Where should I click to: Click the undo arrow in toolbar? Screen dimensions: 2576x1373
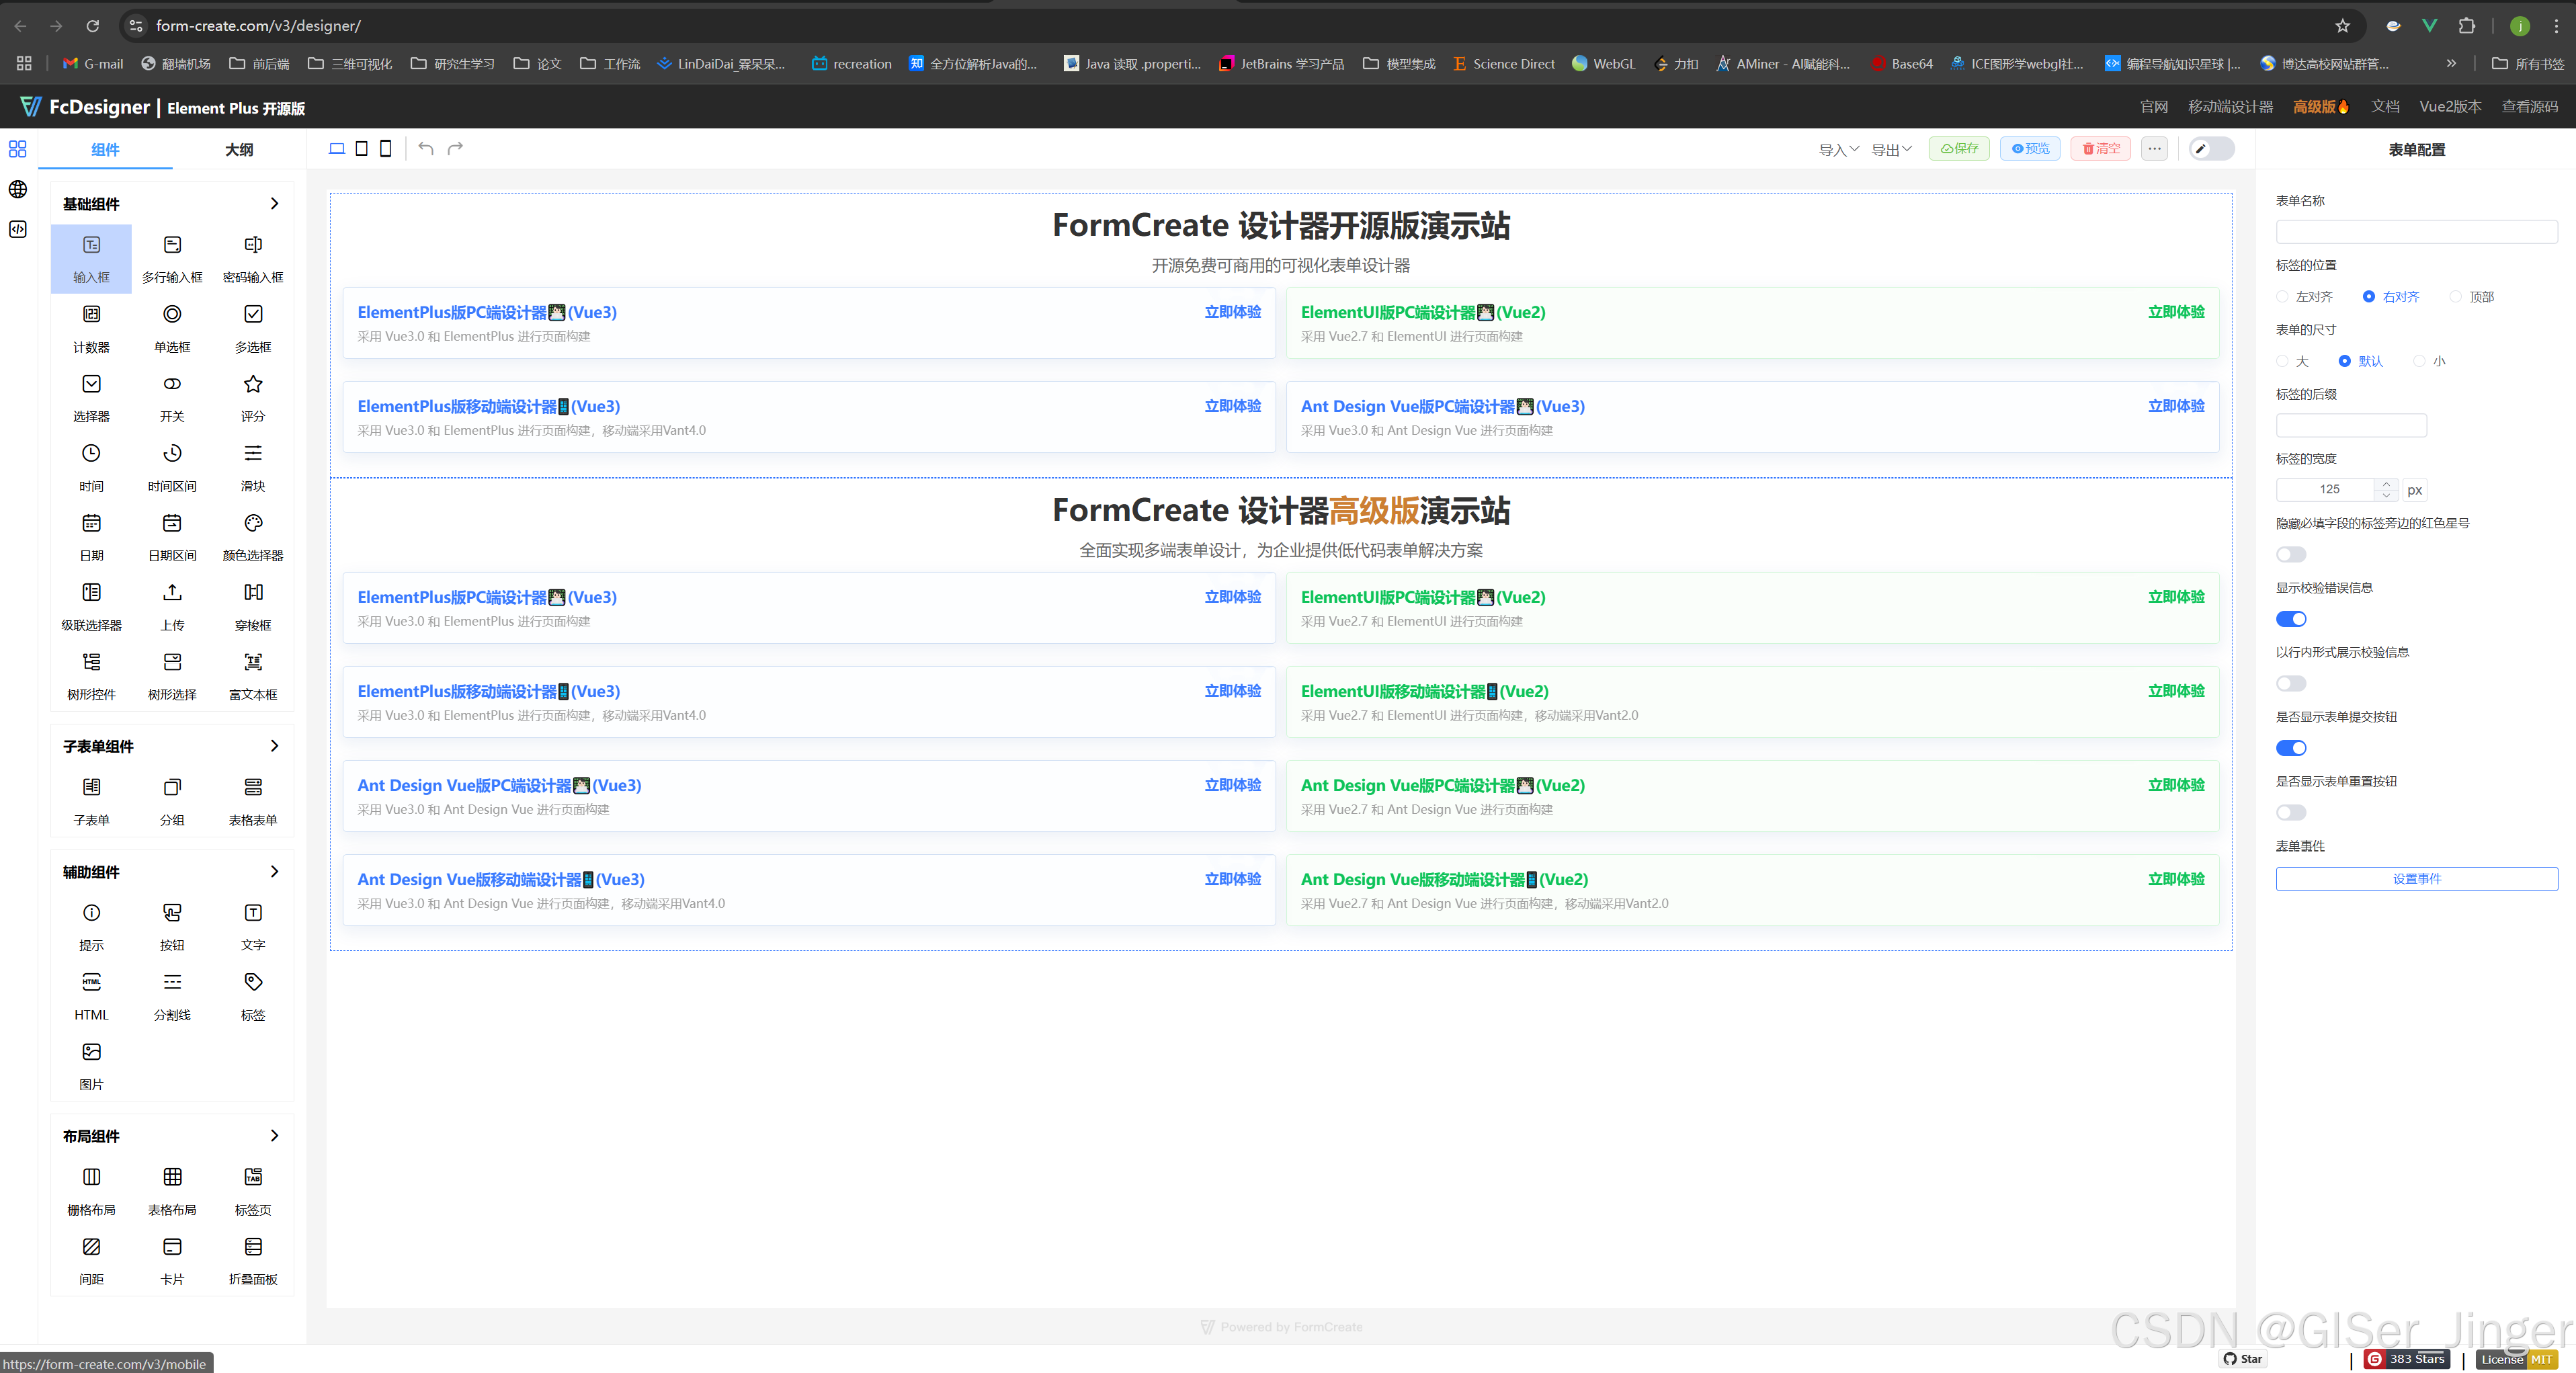click(426, 149)
